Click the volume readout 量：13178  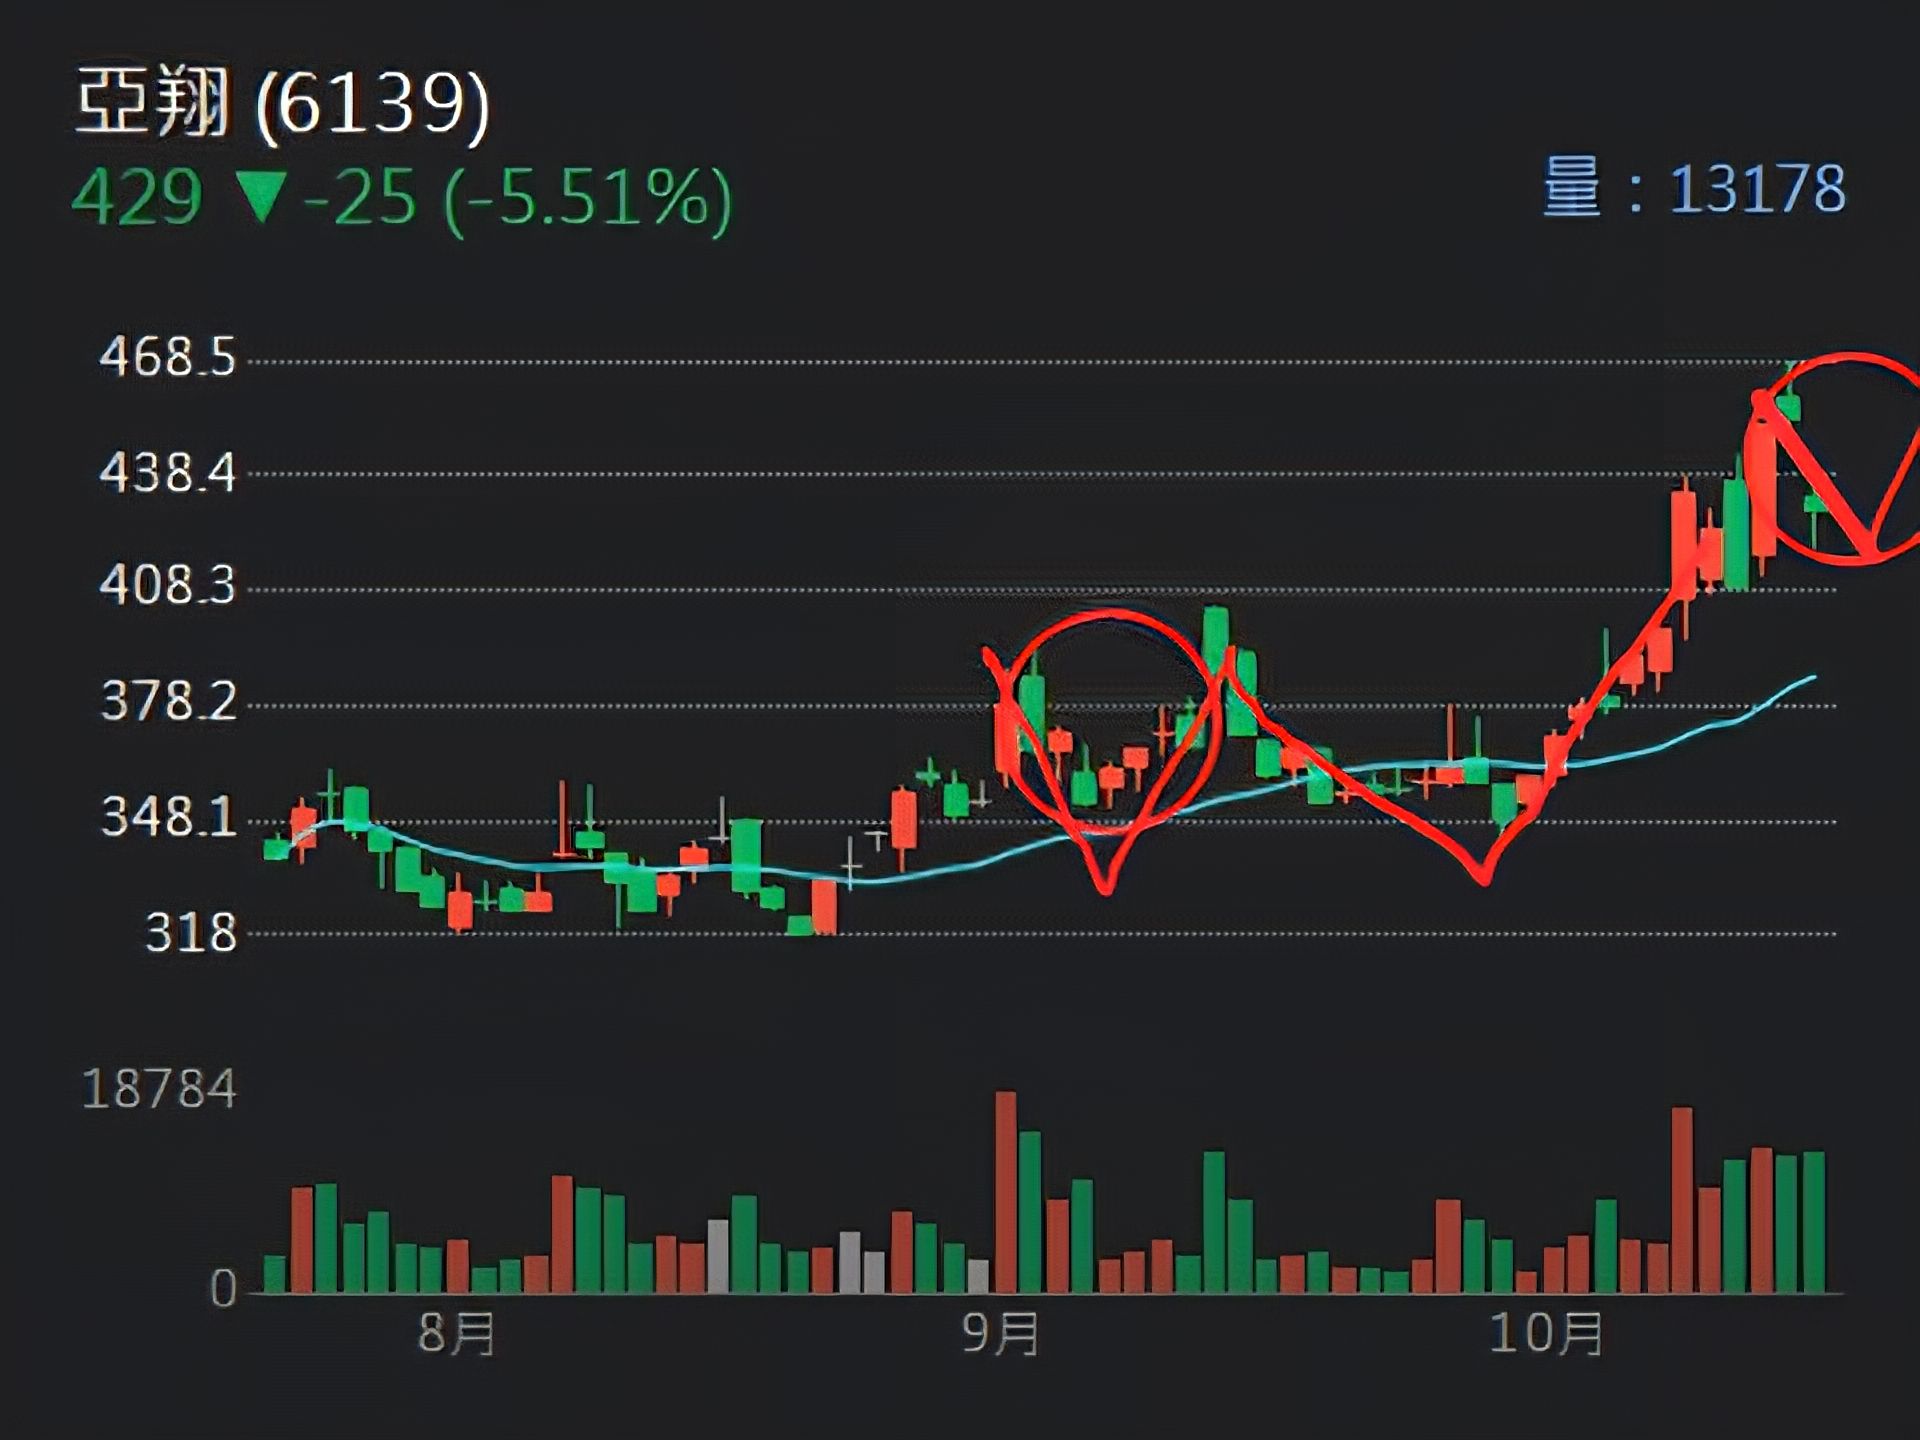point(1694,188)
